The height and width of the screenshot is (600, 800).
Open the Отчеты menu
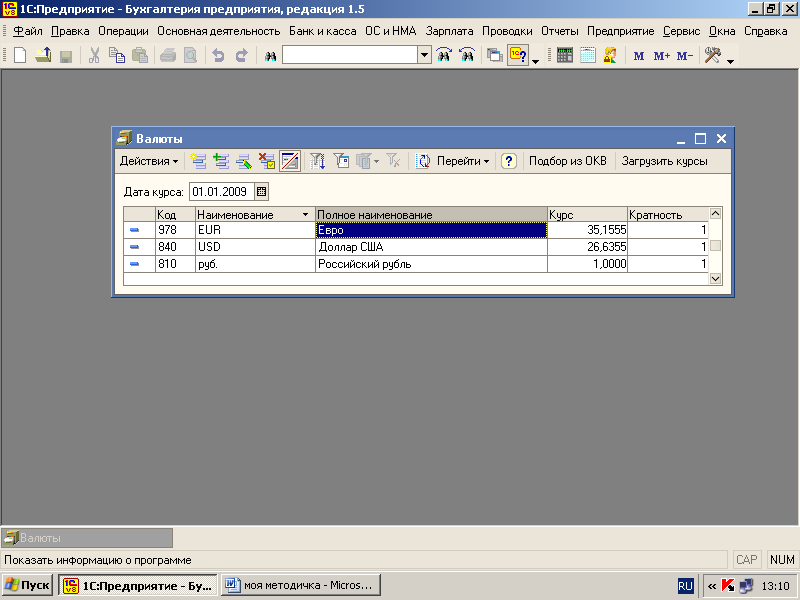[560, 31]
